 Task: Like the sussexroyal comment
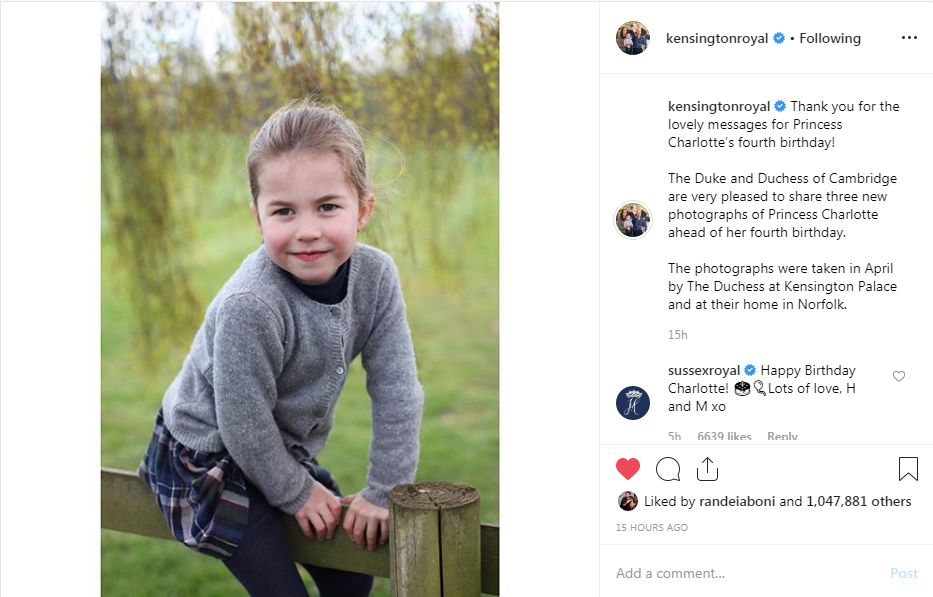pos(898,377)
